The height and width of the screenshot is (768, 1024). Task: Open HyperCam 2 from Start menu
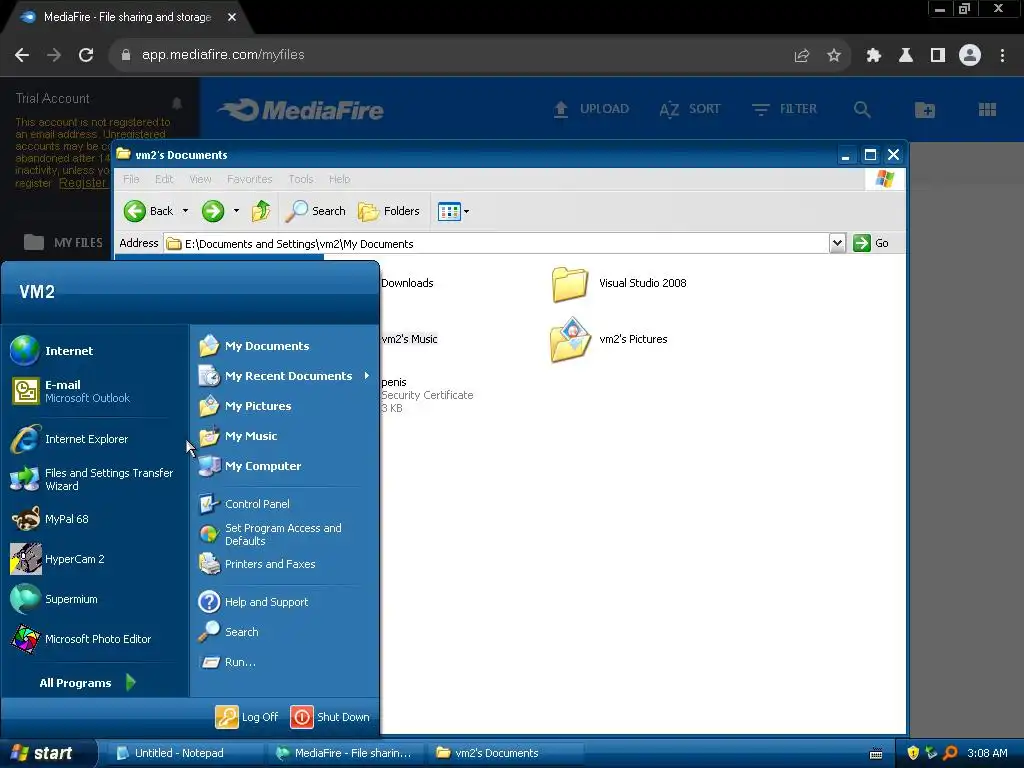point(57,559)
